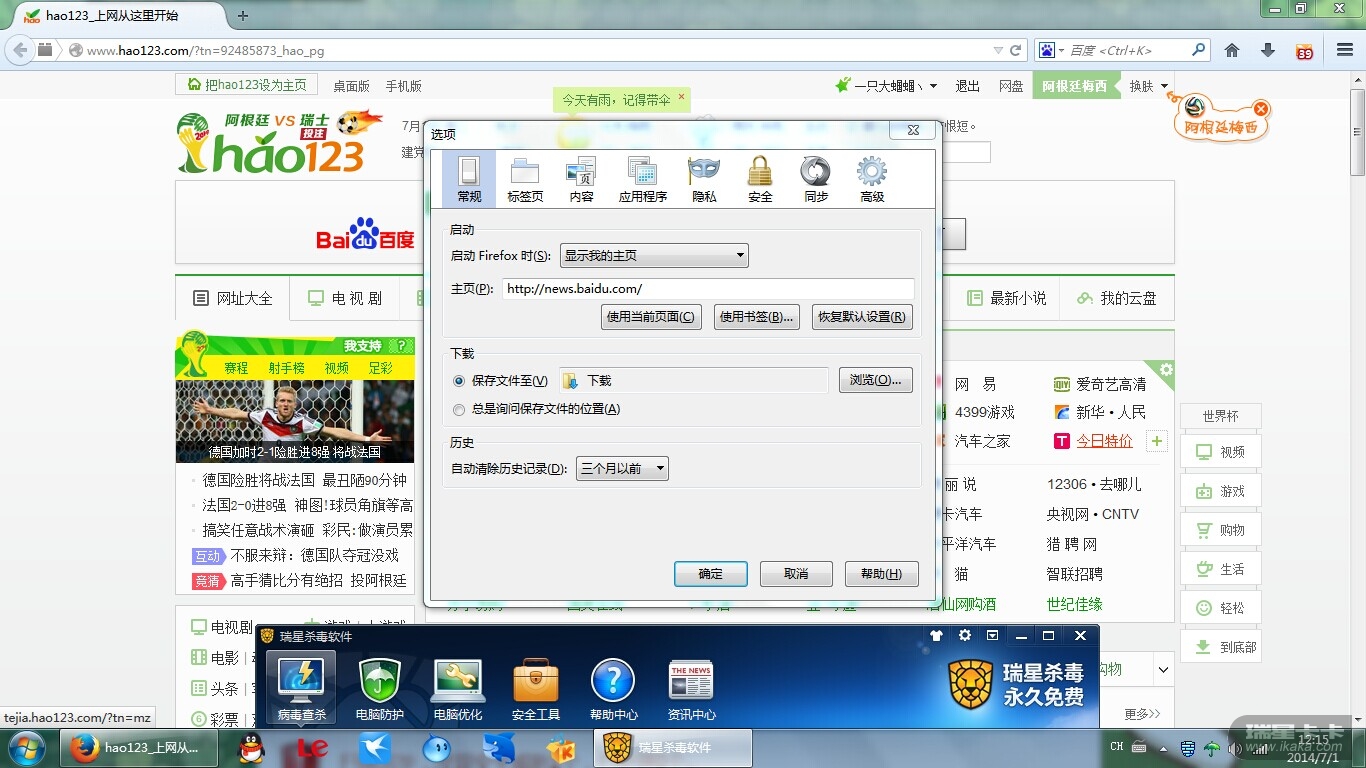Click 使用书签 button
1366x768 pixels.
click(x=757, y=317)
